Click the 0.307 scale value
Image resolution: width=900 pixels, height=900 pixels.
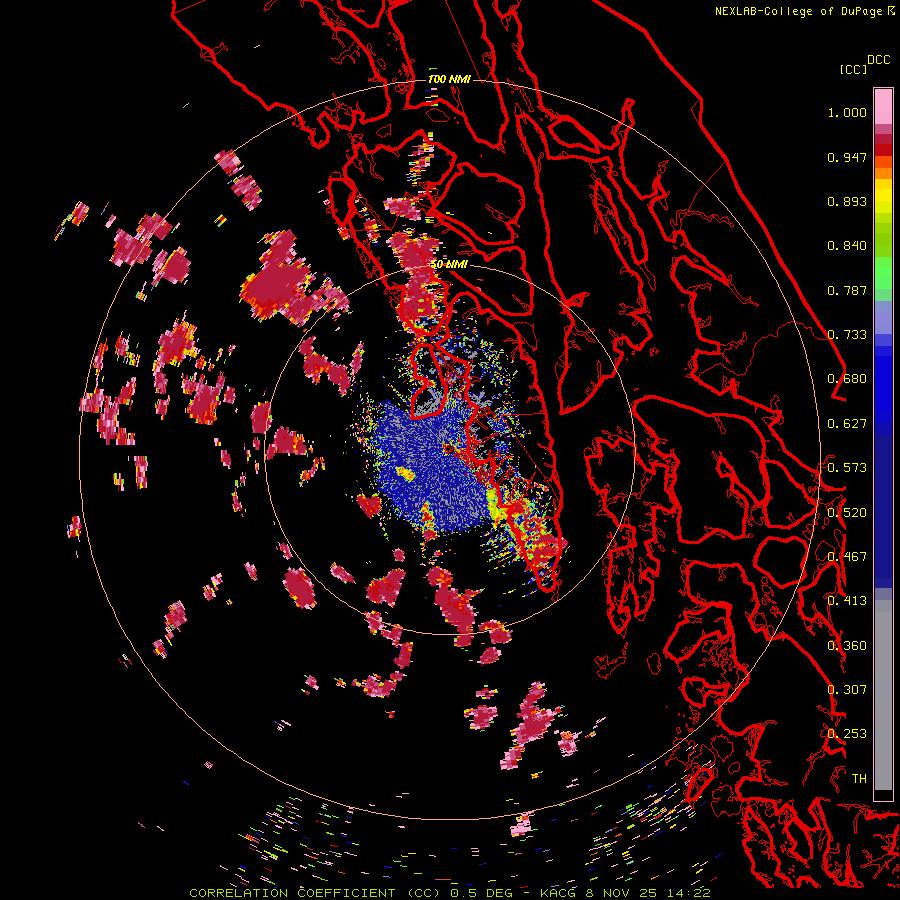pyautogui.click(x=847, y=690)
